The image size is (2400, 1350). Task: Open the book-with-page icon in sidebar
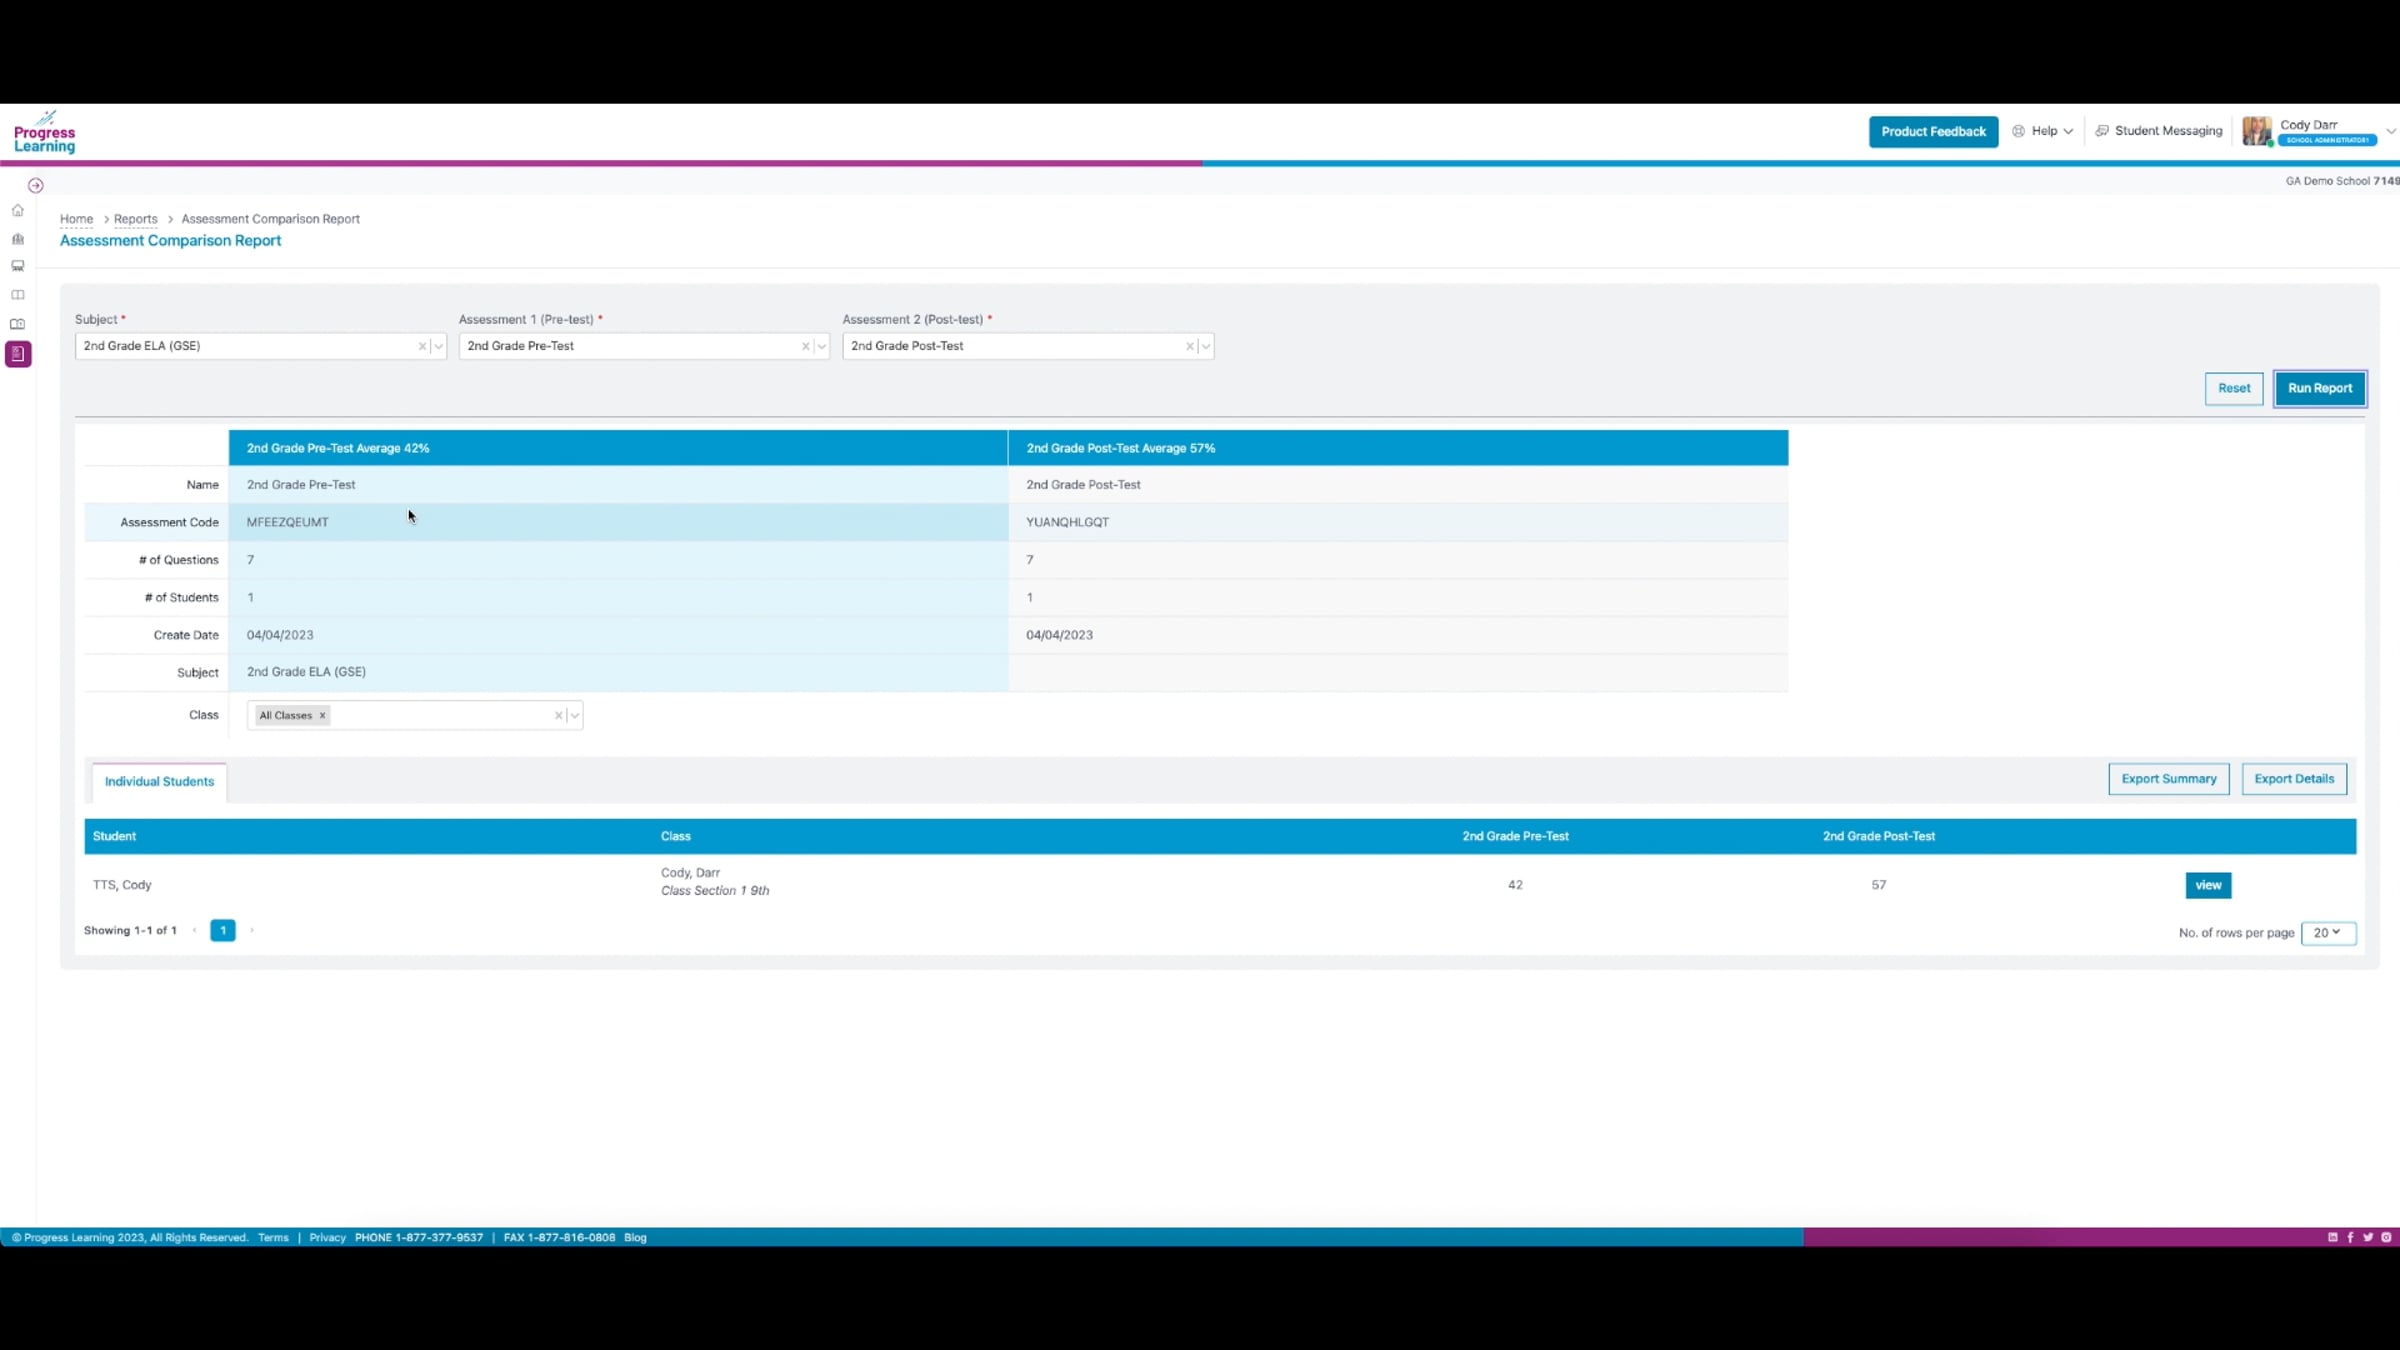pos(18,324)
